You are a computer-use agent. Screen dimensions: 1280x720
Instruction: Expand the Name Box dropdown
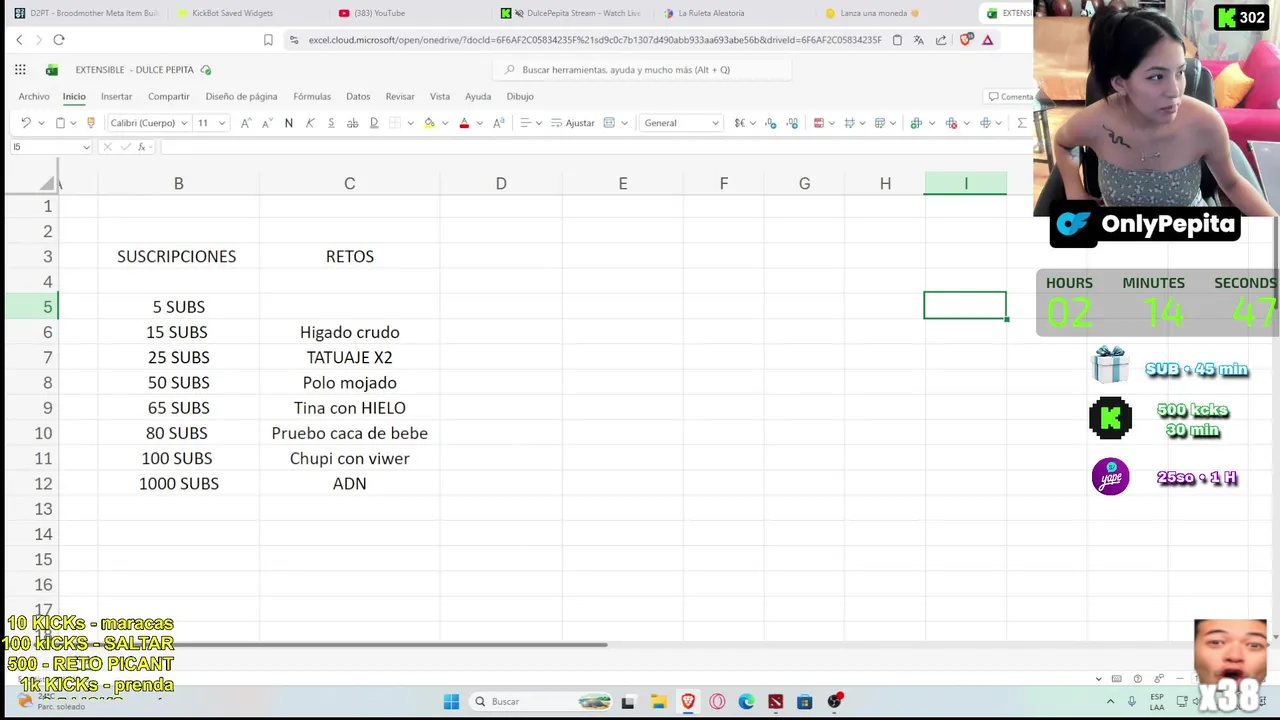86,147
